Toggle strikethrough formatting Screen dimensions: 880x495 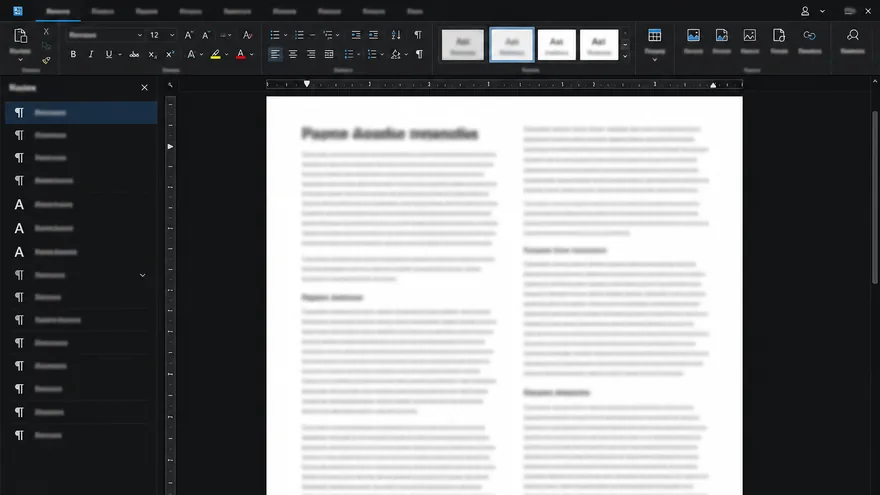(x=134, y=54)
